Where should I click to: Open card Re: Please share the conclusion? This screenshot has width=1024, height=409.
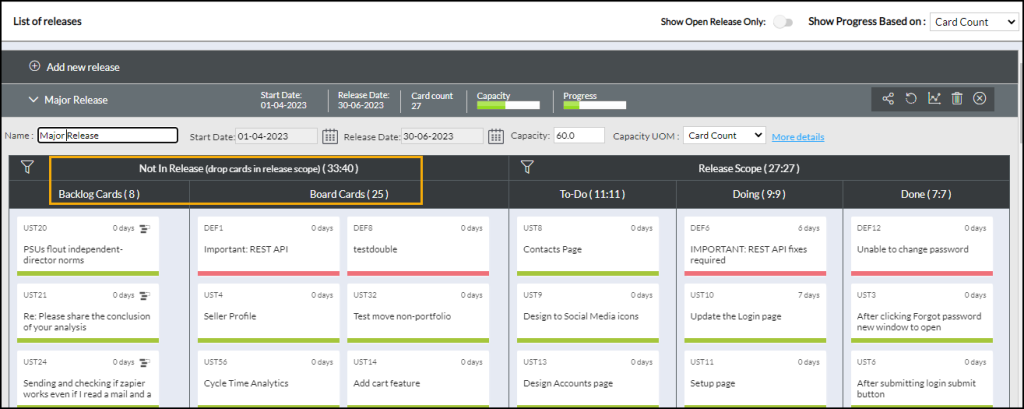click(88, 313)
